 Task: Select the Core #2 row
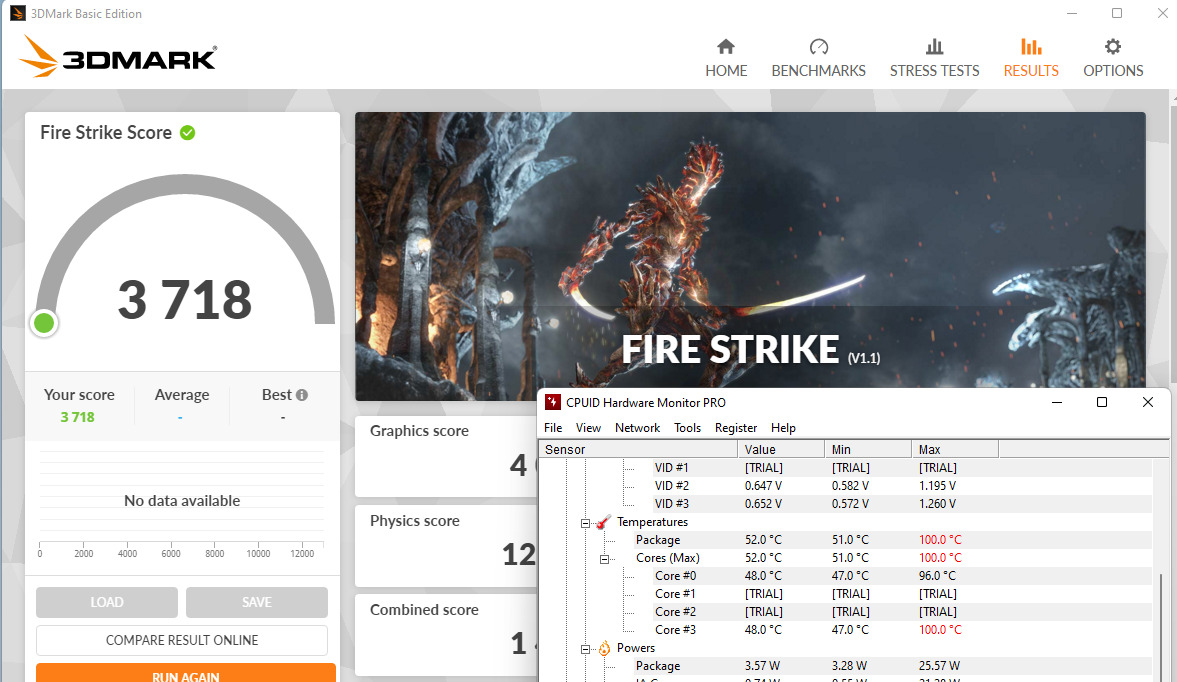click(x=846, y=611)
